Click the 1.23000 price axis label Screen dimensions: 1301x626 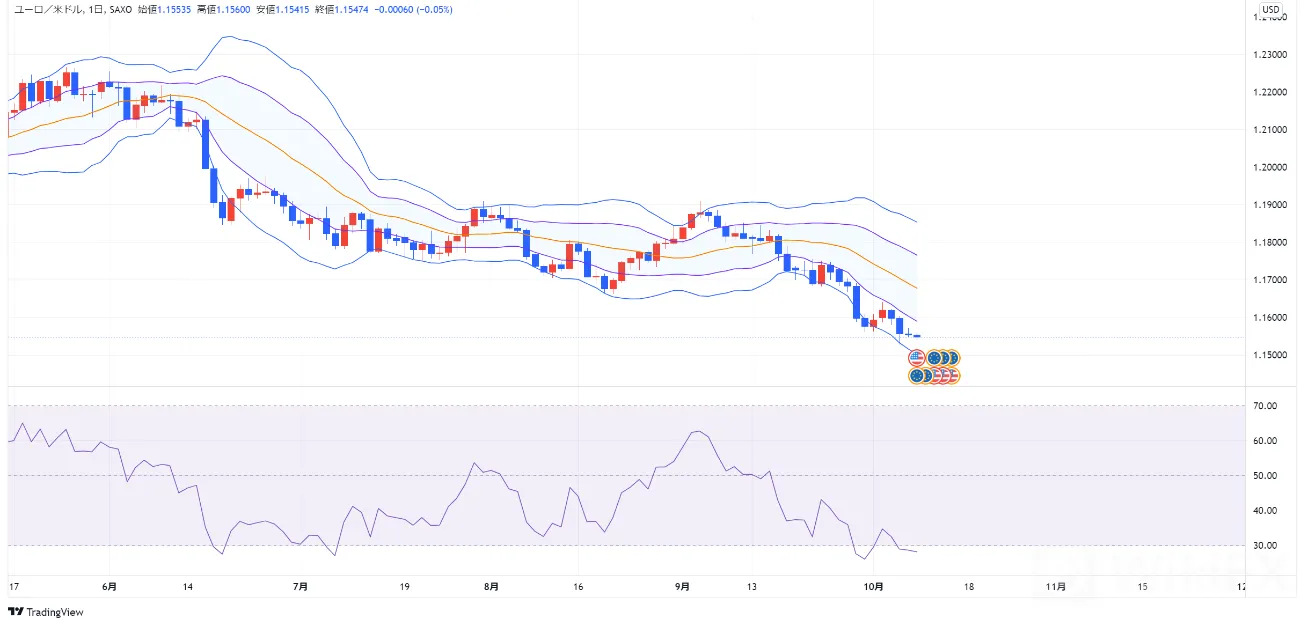1271,55
